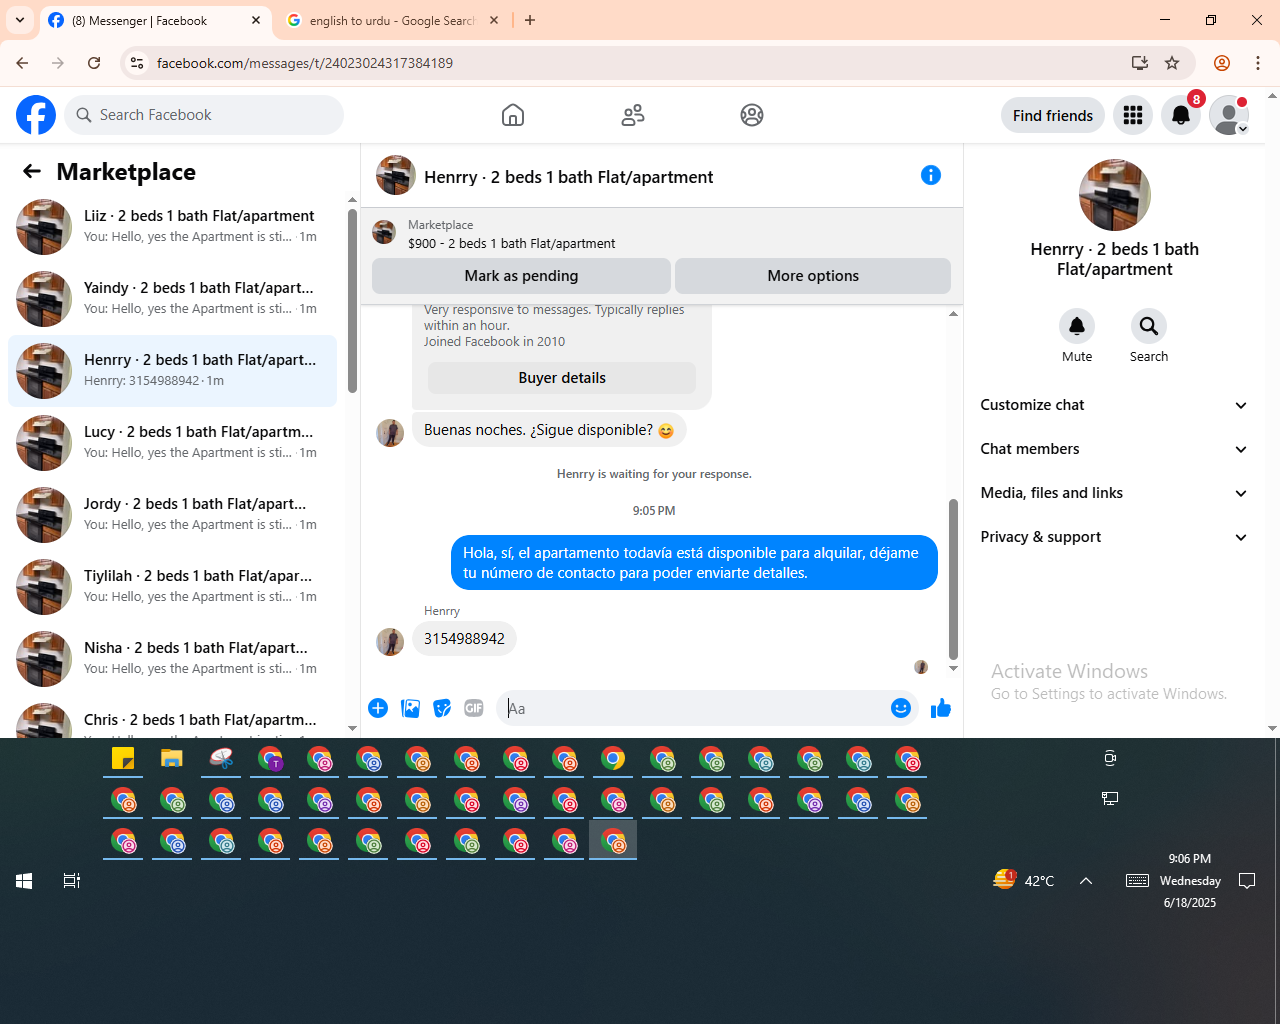Click the chat messages scrollbar
This screenshot has width=1280, height=1024.
[953, 580]
